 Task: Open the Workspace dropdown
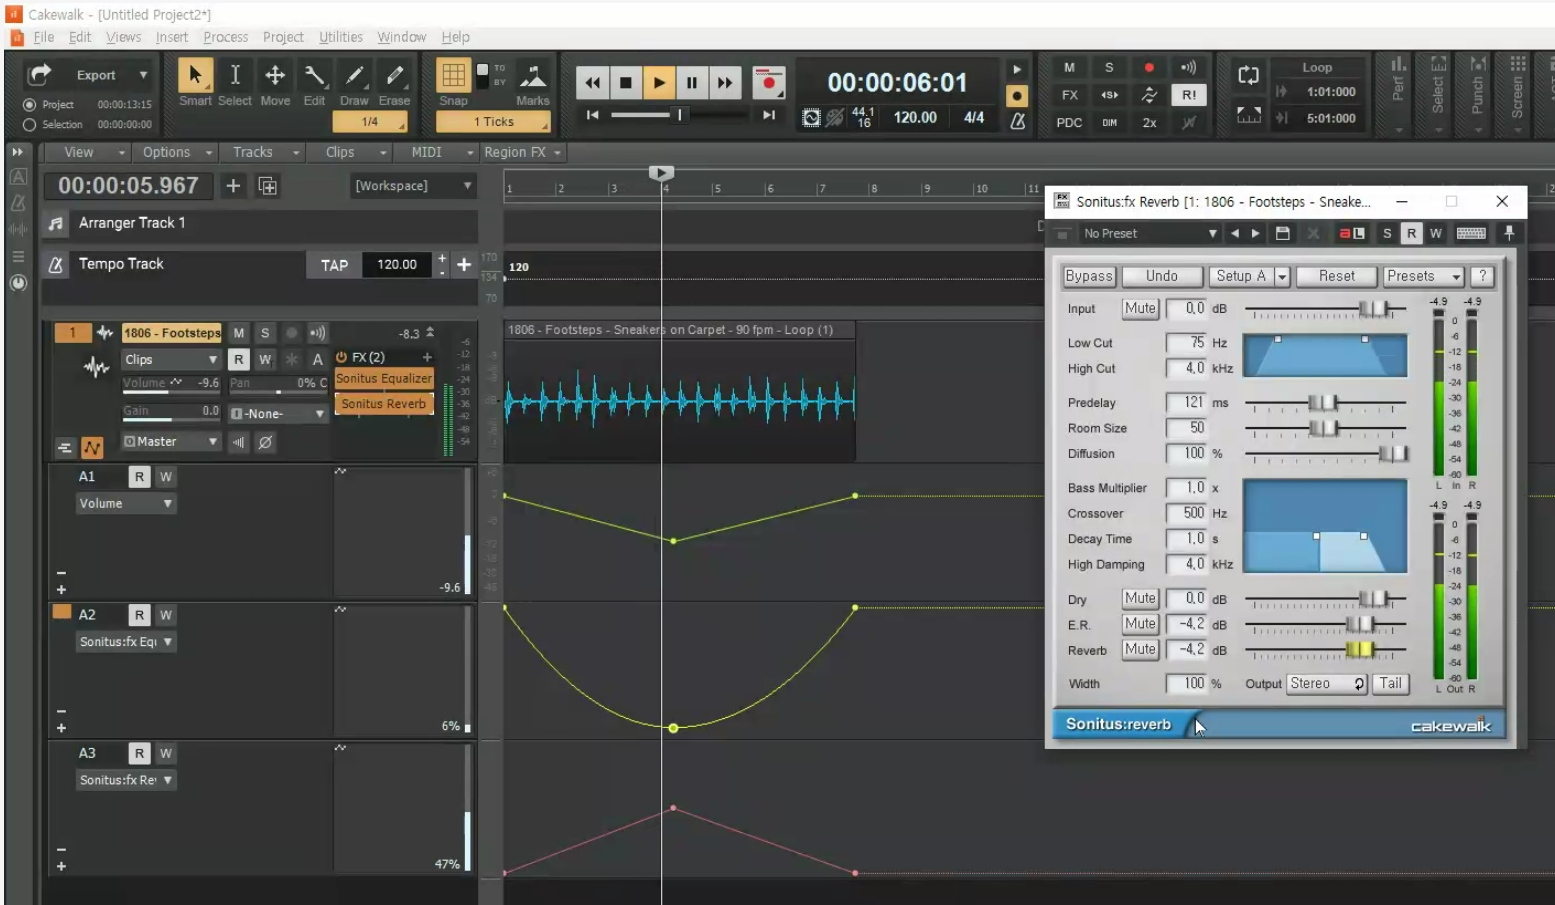[413, 186]
